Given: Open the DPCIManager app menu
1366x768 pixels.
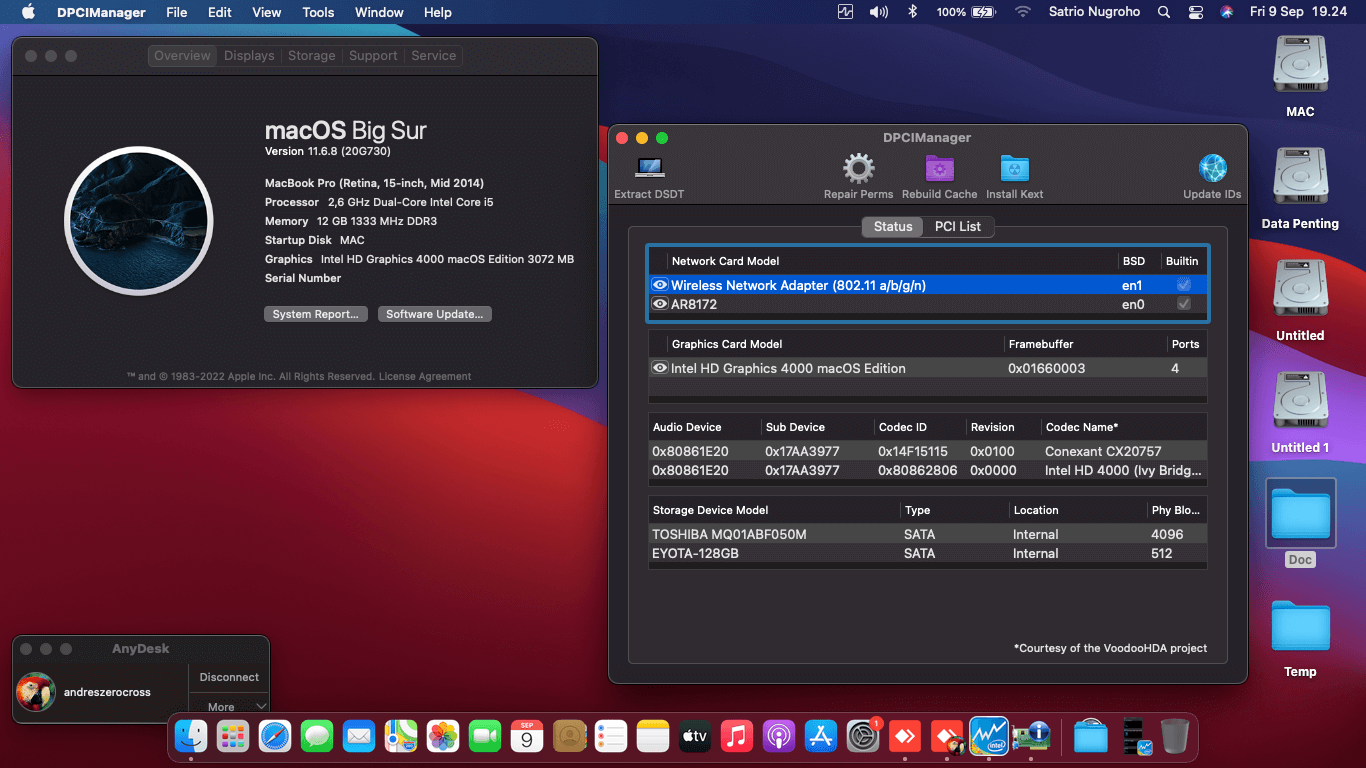Looking at the screenshot, I should coord(101,12).
